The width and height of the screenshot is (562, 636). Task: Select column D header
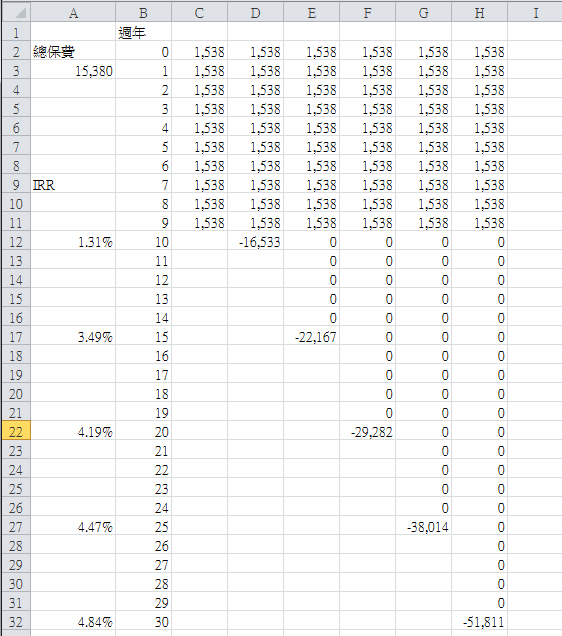click(x=255, y=13)
